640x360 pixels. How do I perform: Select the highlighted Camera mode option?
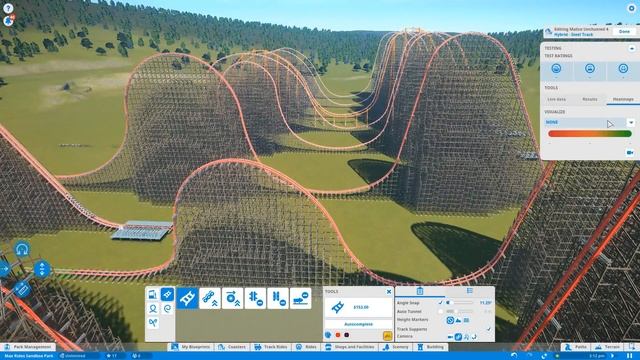458,337
